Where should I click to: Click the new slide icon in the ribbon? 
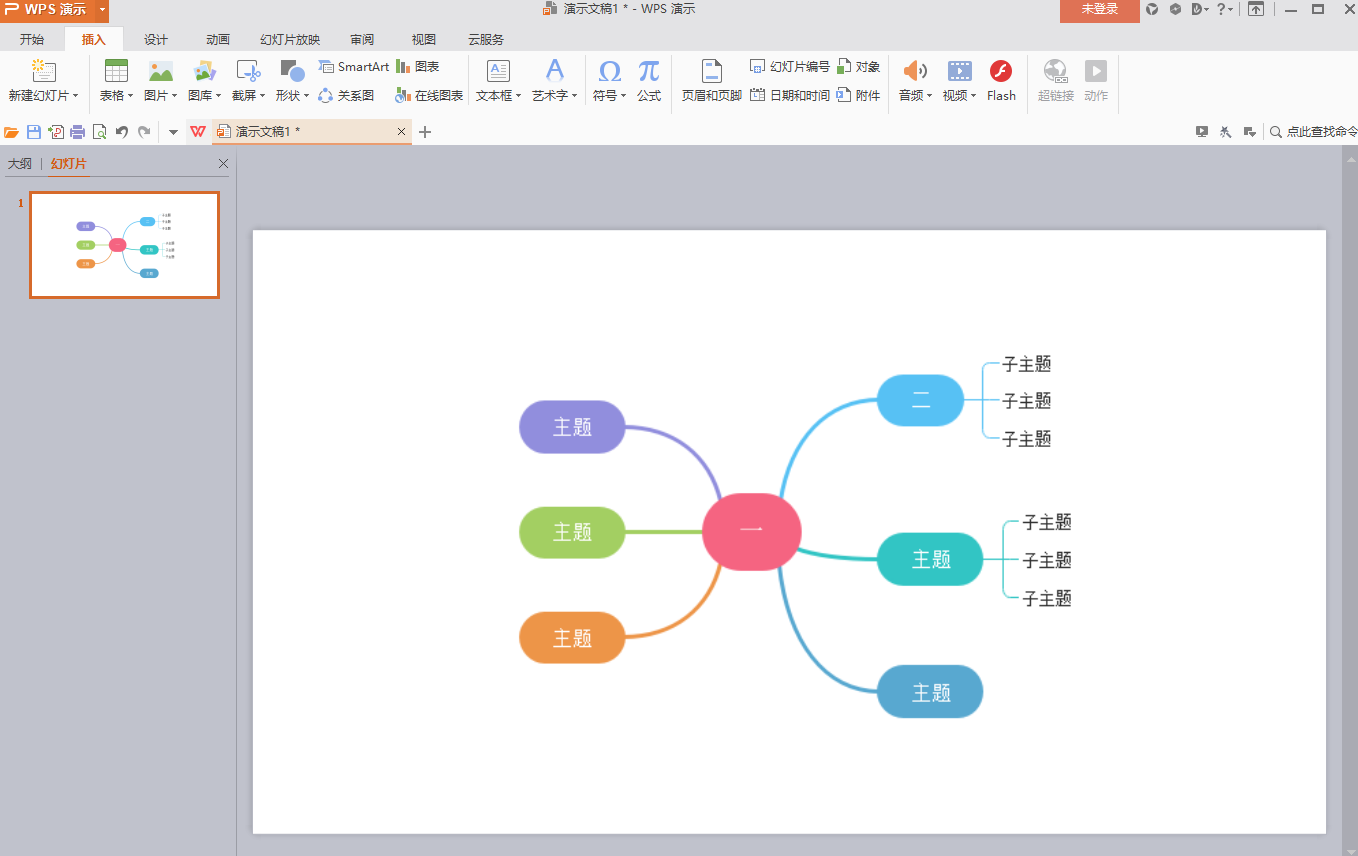44,71
